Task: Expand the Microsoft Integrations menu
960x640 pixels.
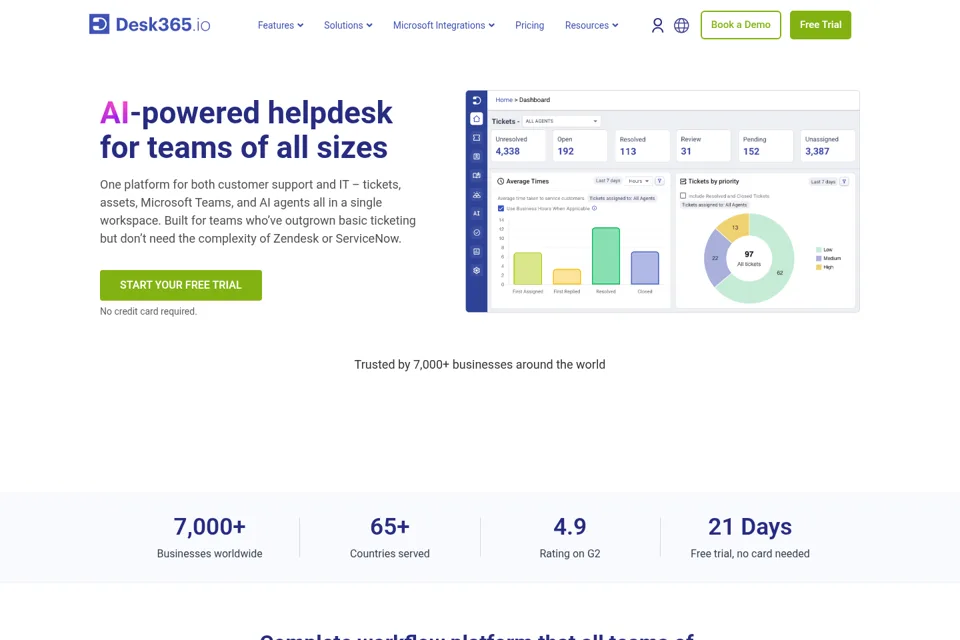Action: tap(444, 25)
